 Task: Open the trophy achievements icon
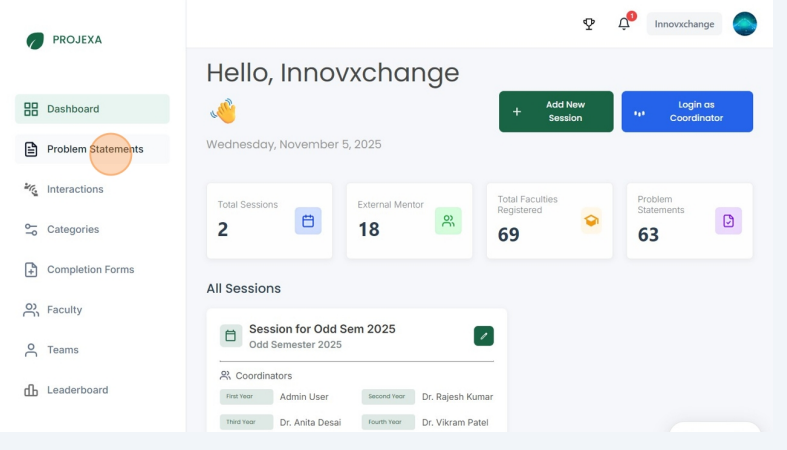point(589,24)
